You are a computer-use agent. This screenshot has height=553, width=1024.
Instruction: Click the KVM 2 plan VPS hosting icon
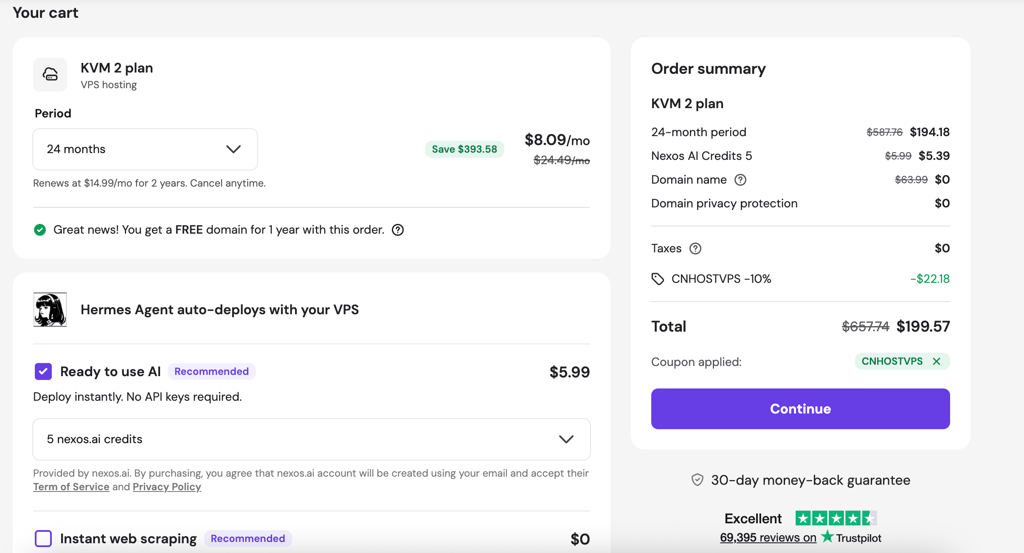(50, 74)
